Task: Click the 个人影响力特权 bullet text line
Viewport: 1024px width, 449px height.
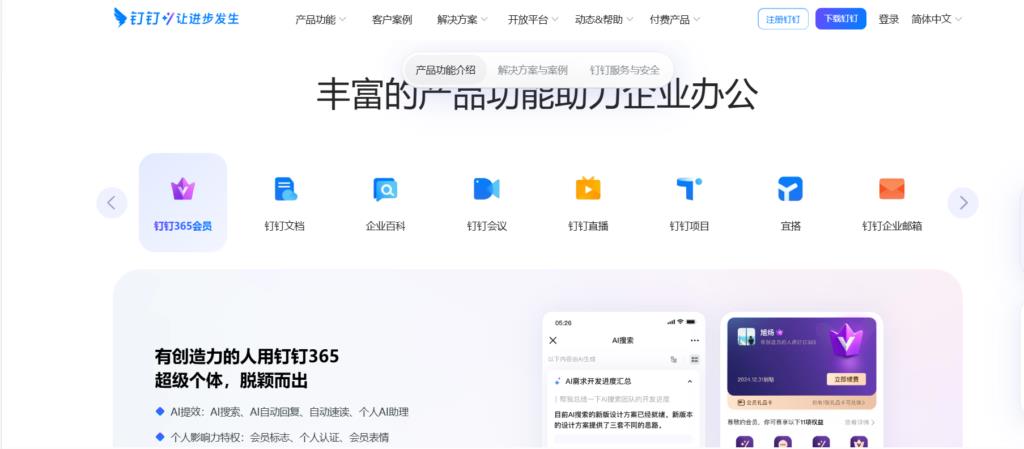Action: [x=280, y=437]
